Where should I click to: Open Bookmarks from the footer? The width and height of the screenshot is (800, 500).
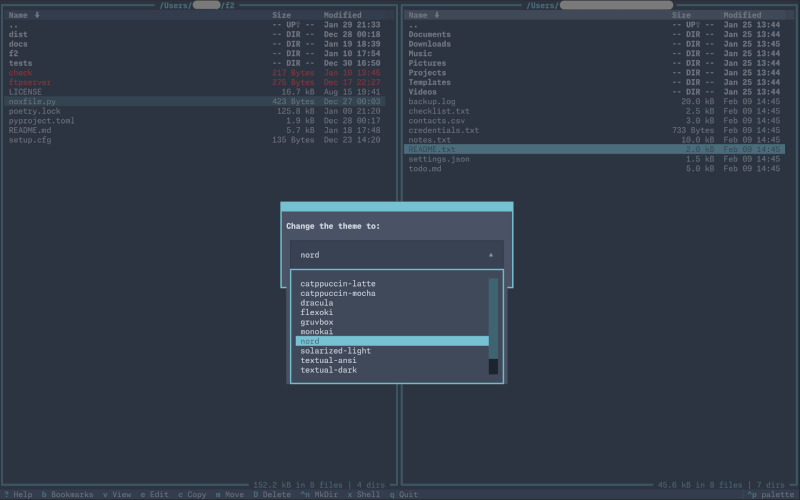[x=67, y=494]
